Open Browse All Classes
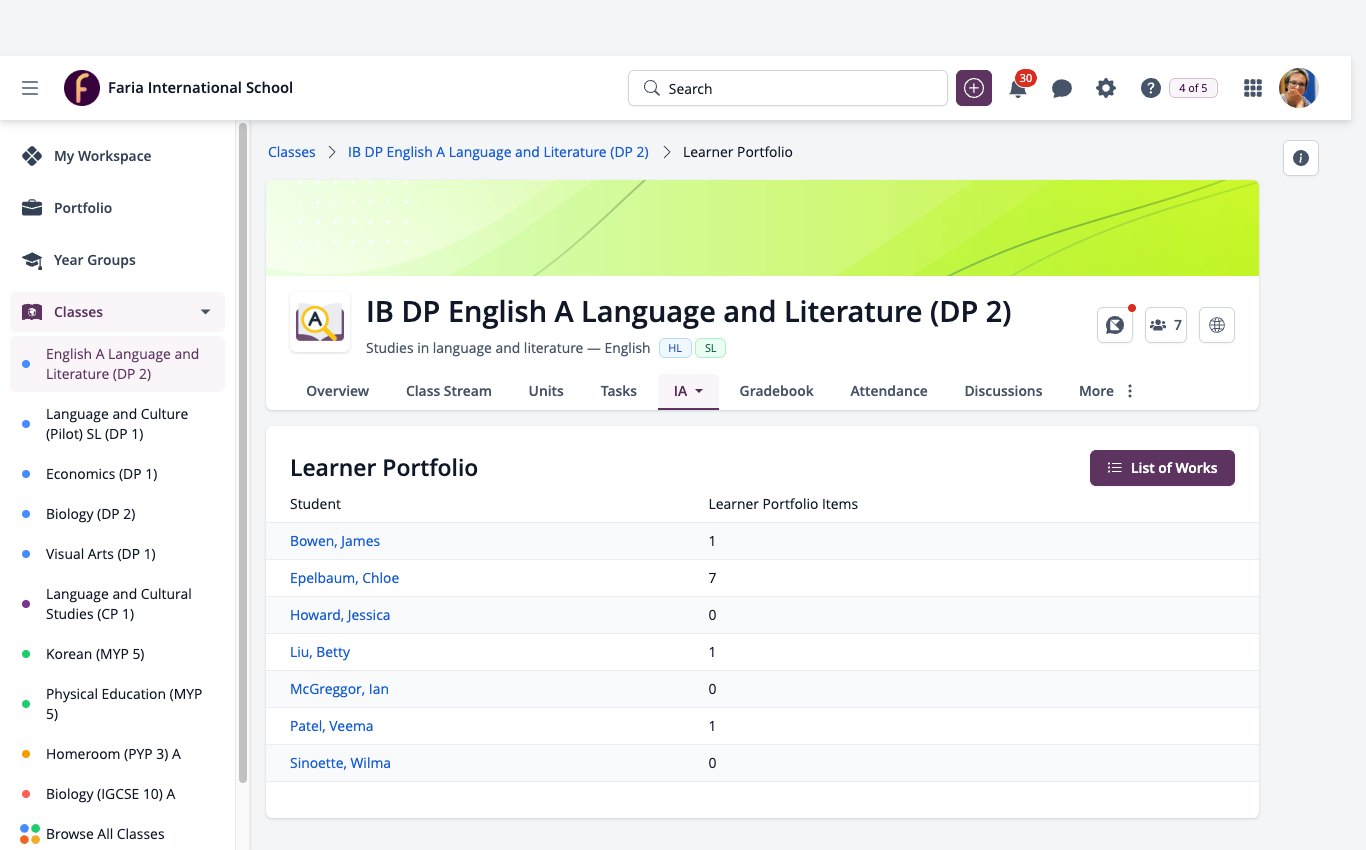This screenshot has width=1366, height=850. coord(105,834)
